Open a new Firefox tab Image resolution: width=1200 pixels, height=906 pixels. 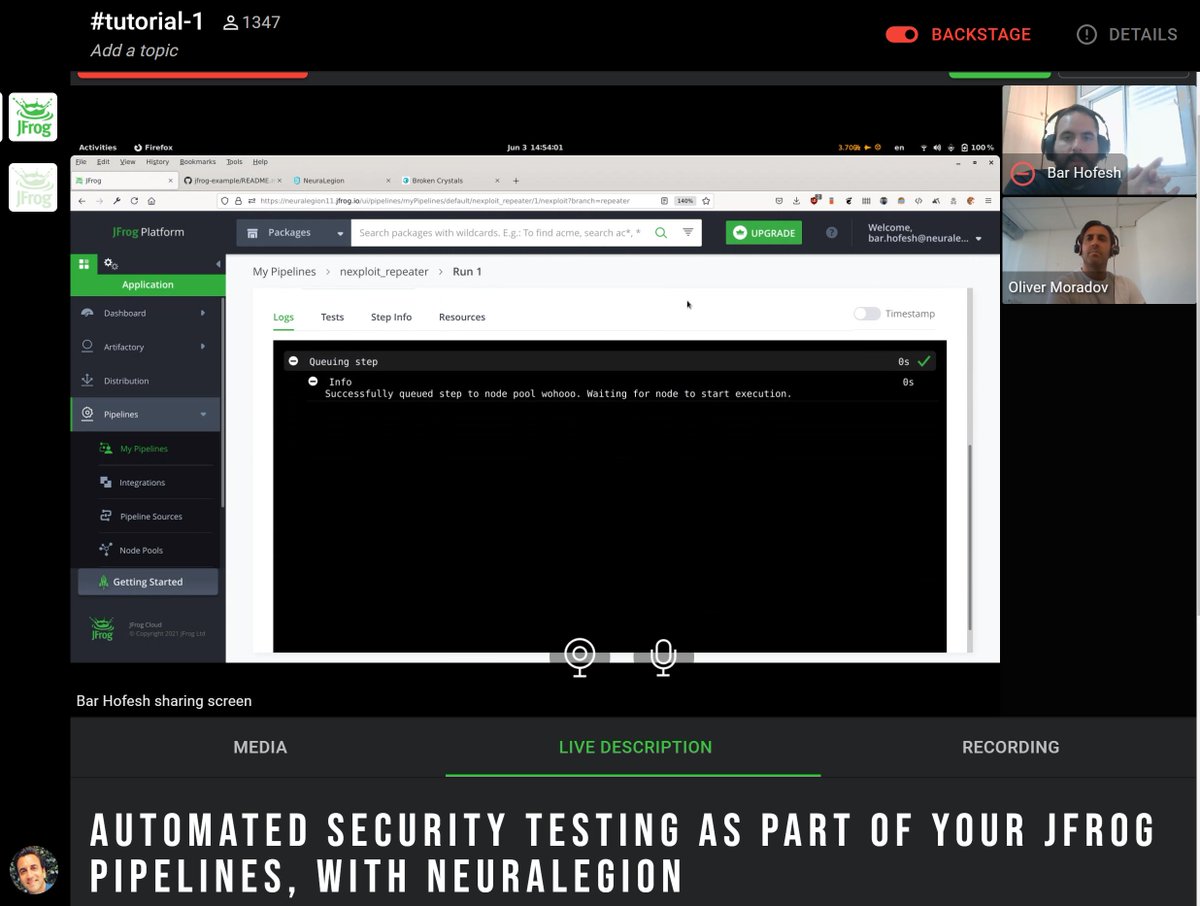pyautogui.click(x=516, y=181)
